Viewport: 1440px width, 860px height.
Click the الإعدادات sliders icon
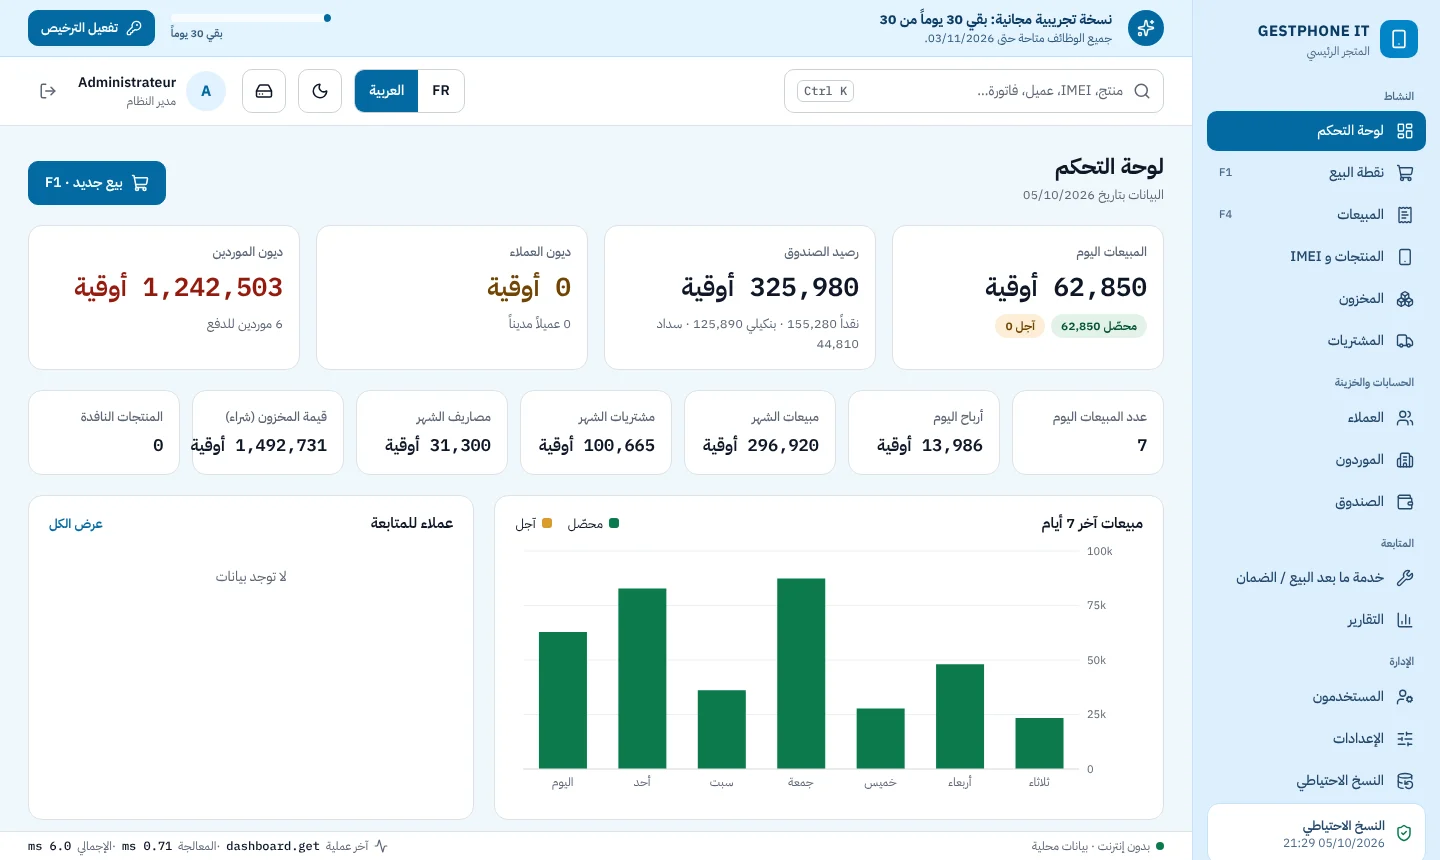(1405, 739)
